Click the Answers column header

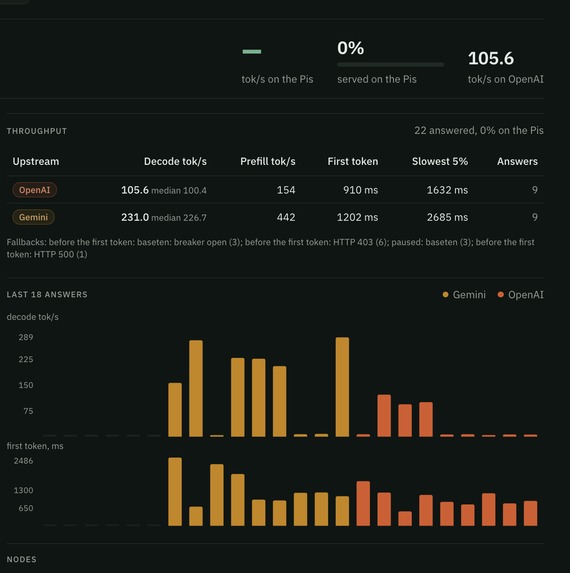tap(517, 162)
